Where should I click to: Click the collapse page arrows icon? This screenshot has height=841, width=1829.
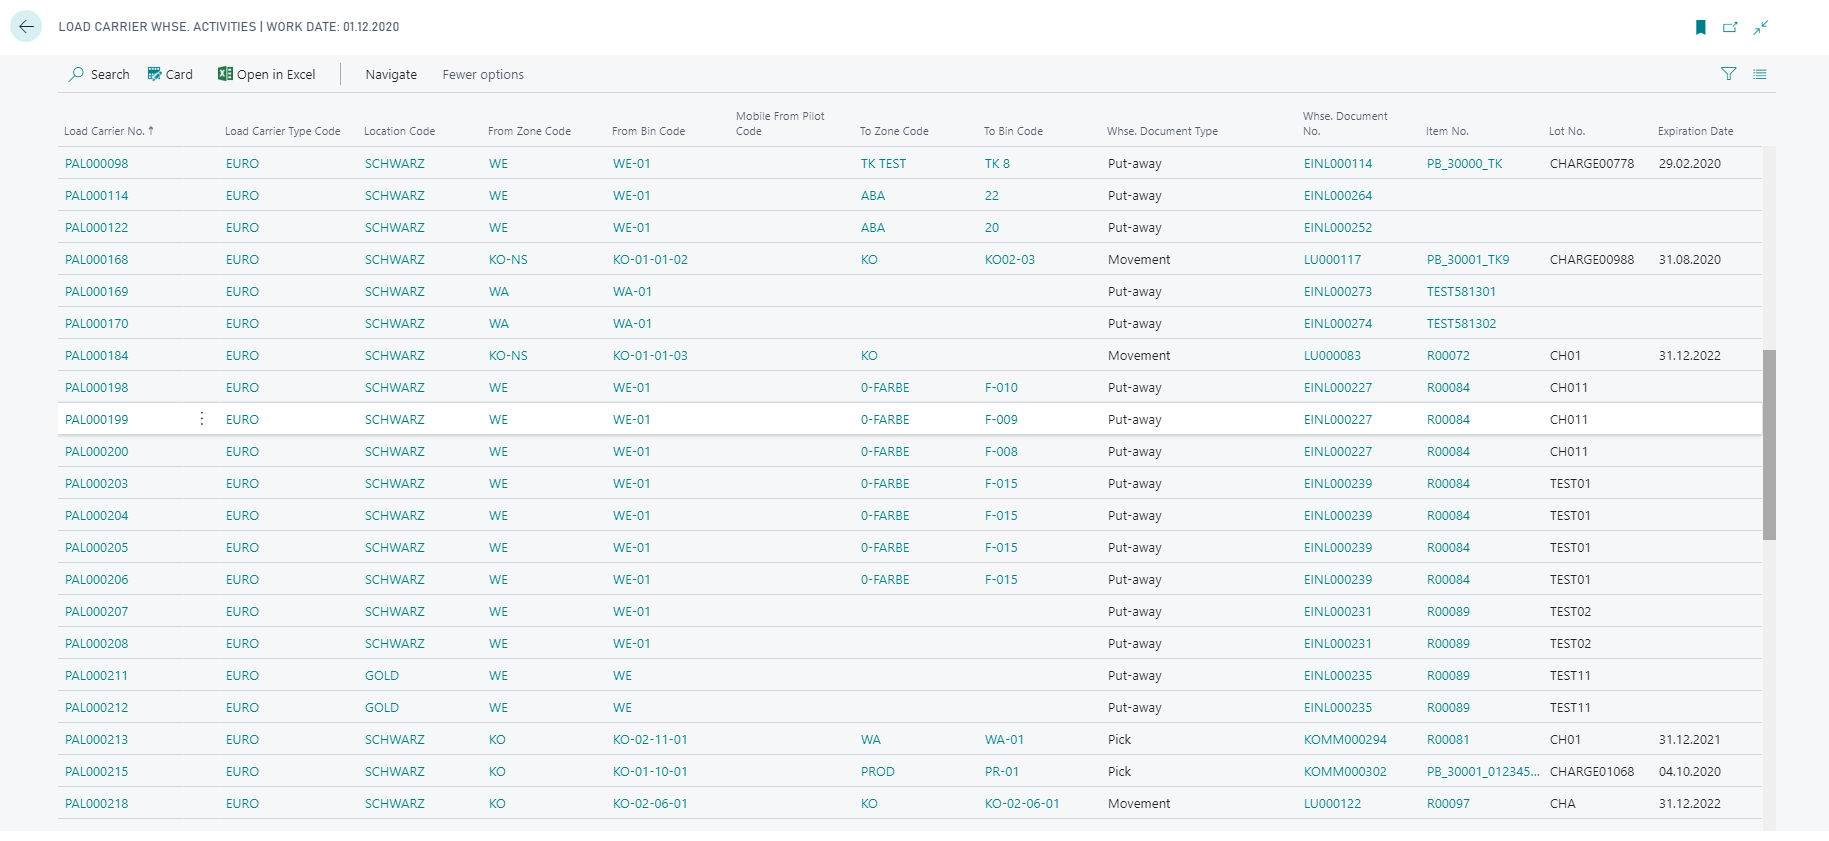[x=1761, y=27]
